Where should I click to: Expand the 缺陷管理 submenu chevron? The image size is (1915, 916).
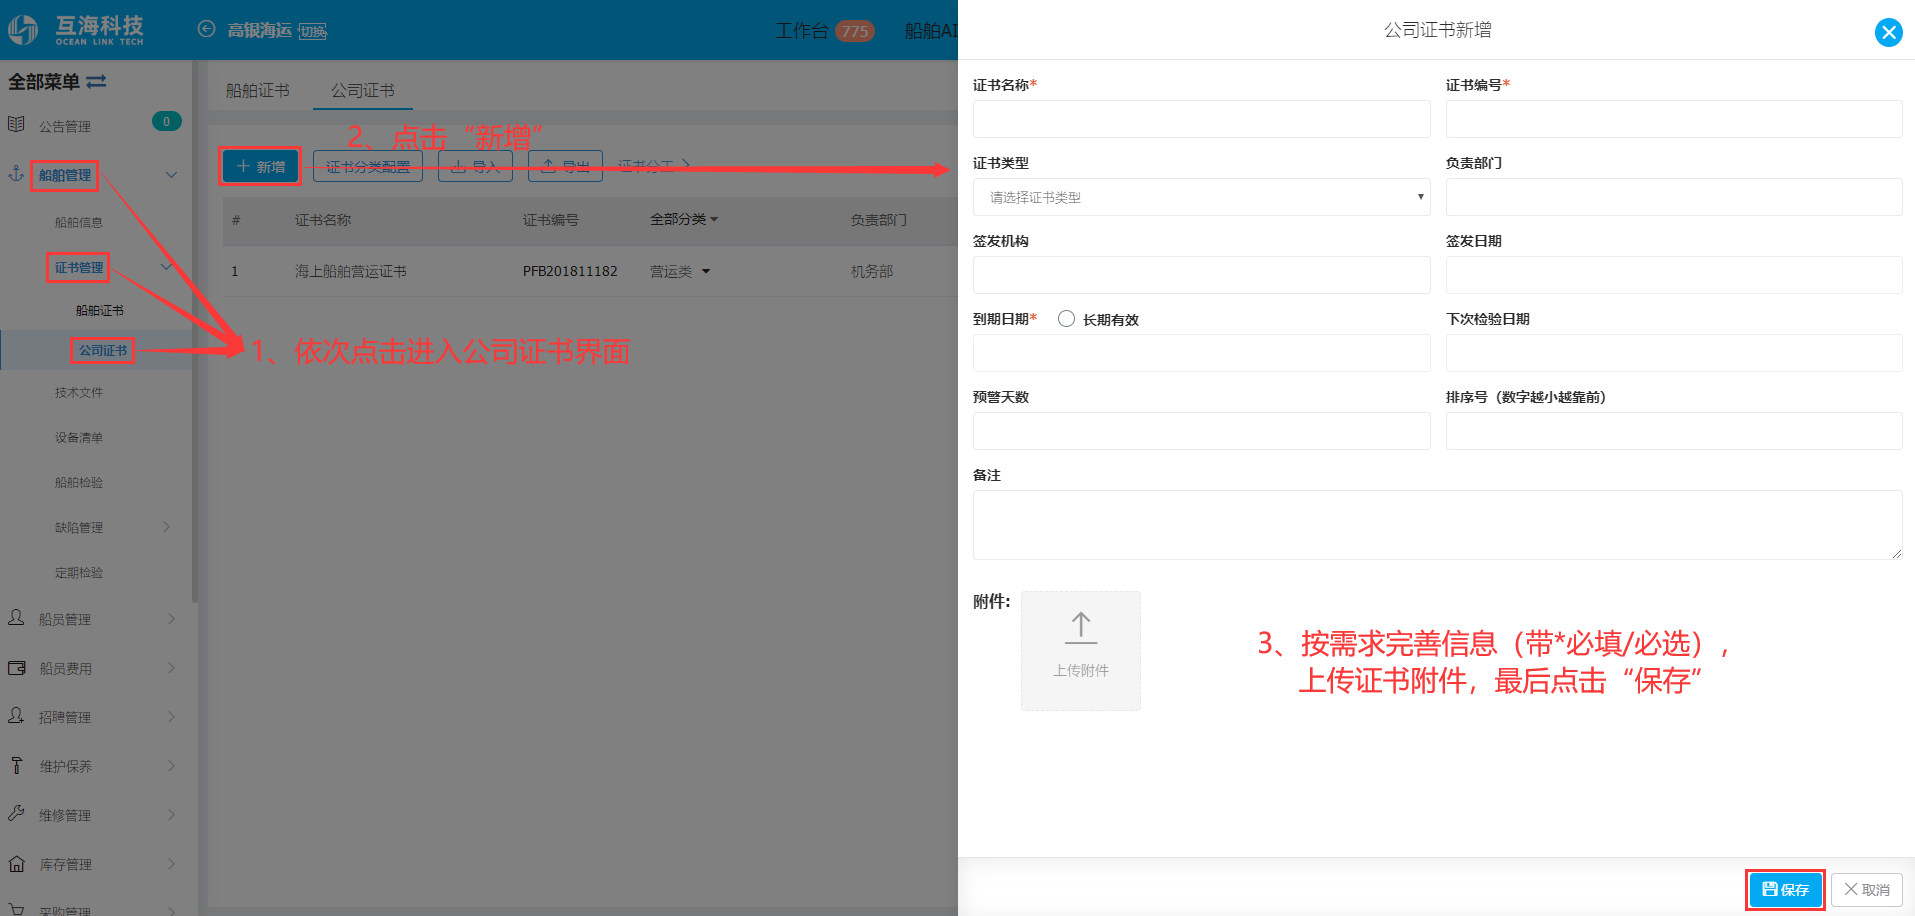coord(167,527)
